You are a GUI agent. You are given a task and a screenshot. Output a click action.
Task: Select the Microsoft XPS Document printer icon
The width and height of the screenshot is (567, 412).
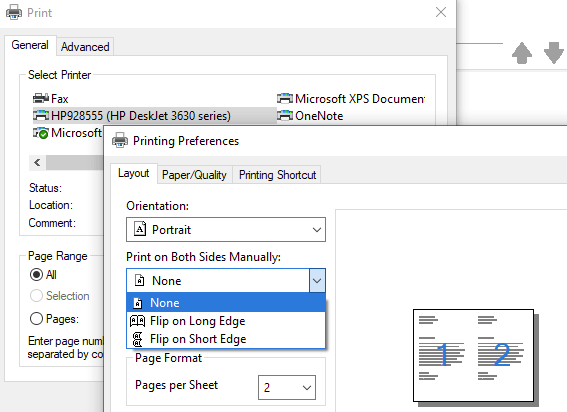coord(285,98)
